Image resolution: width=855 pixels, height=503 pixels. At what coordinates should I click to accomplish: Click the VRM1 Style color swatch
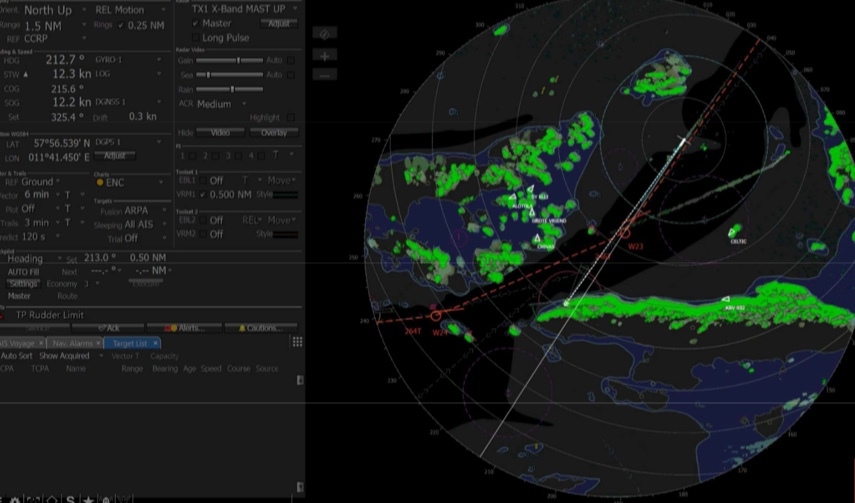tap(286, 195)
